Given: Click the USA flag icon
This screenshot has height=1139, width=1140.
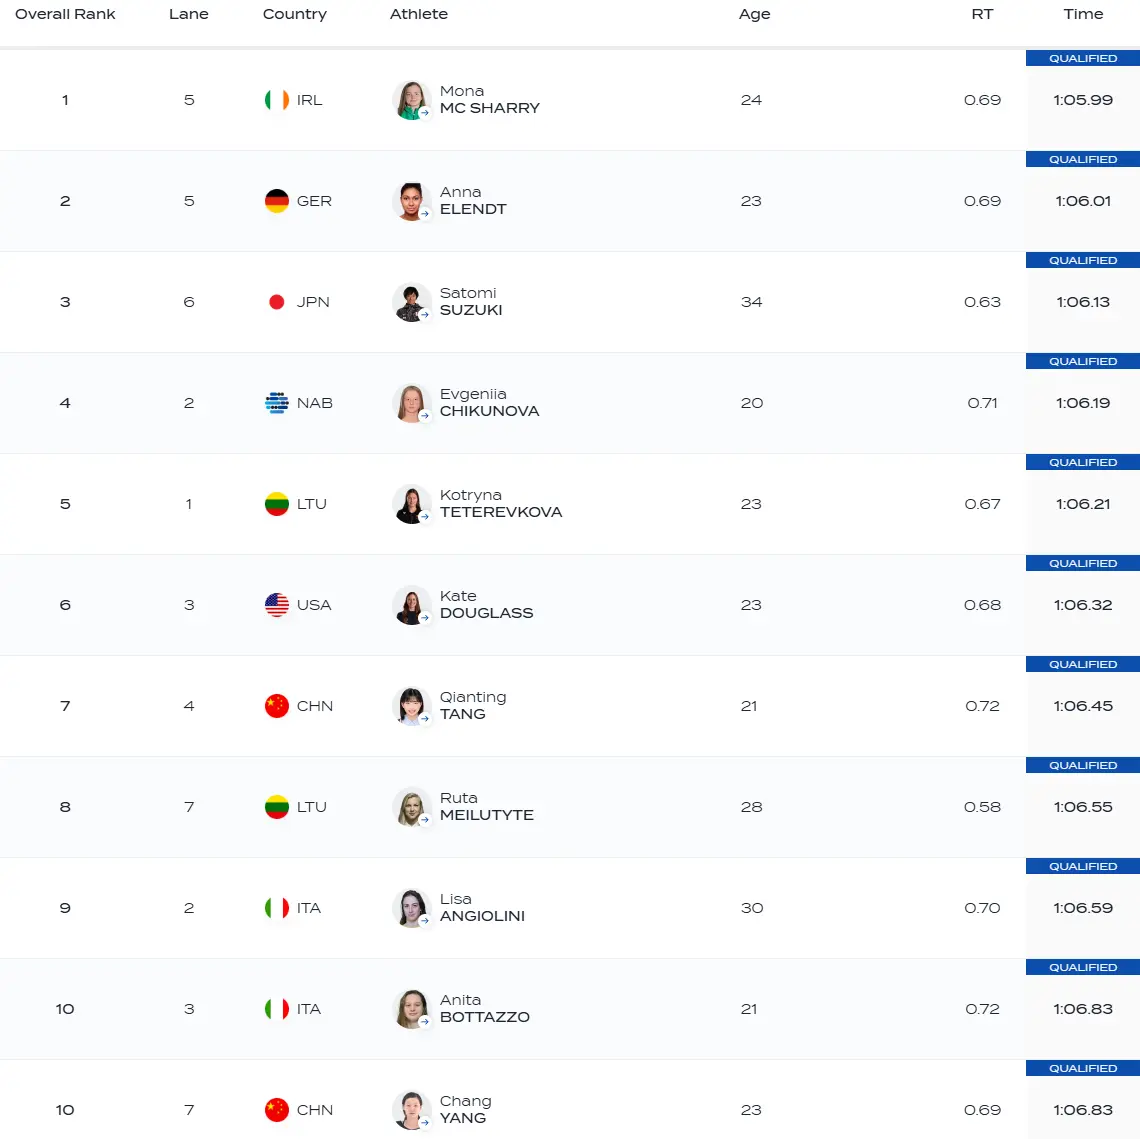Looking at the screenshot, I should [x=277, y=605].
